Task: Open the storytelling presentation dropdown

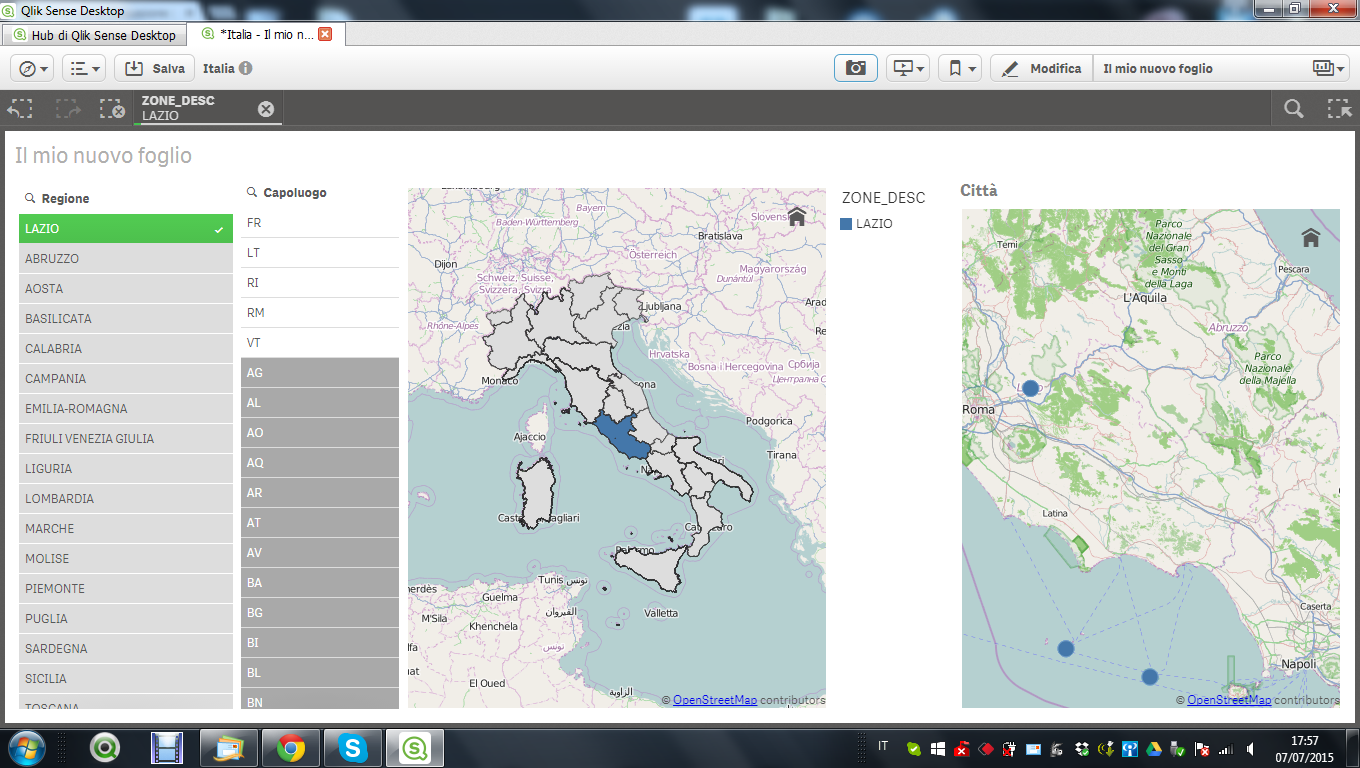Action: (x=908, y=68)
